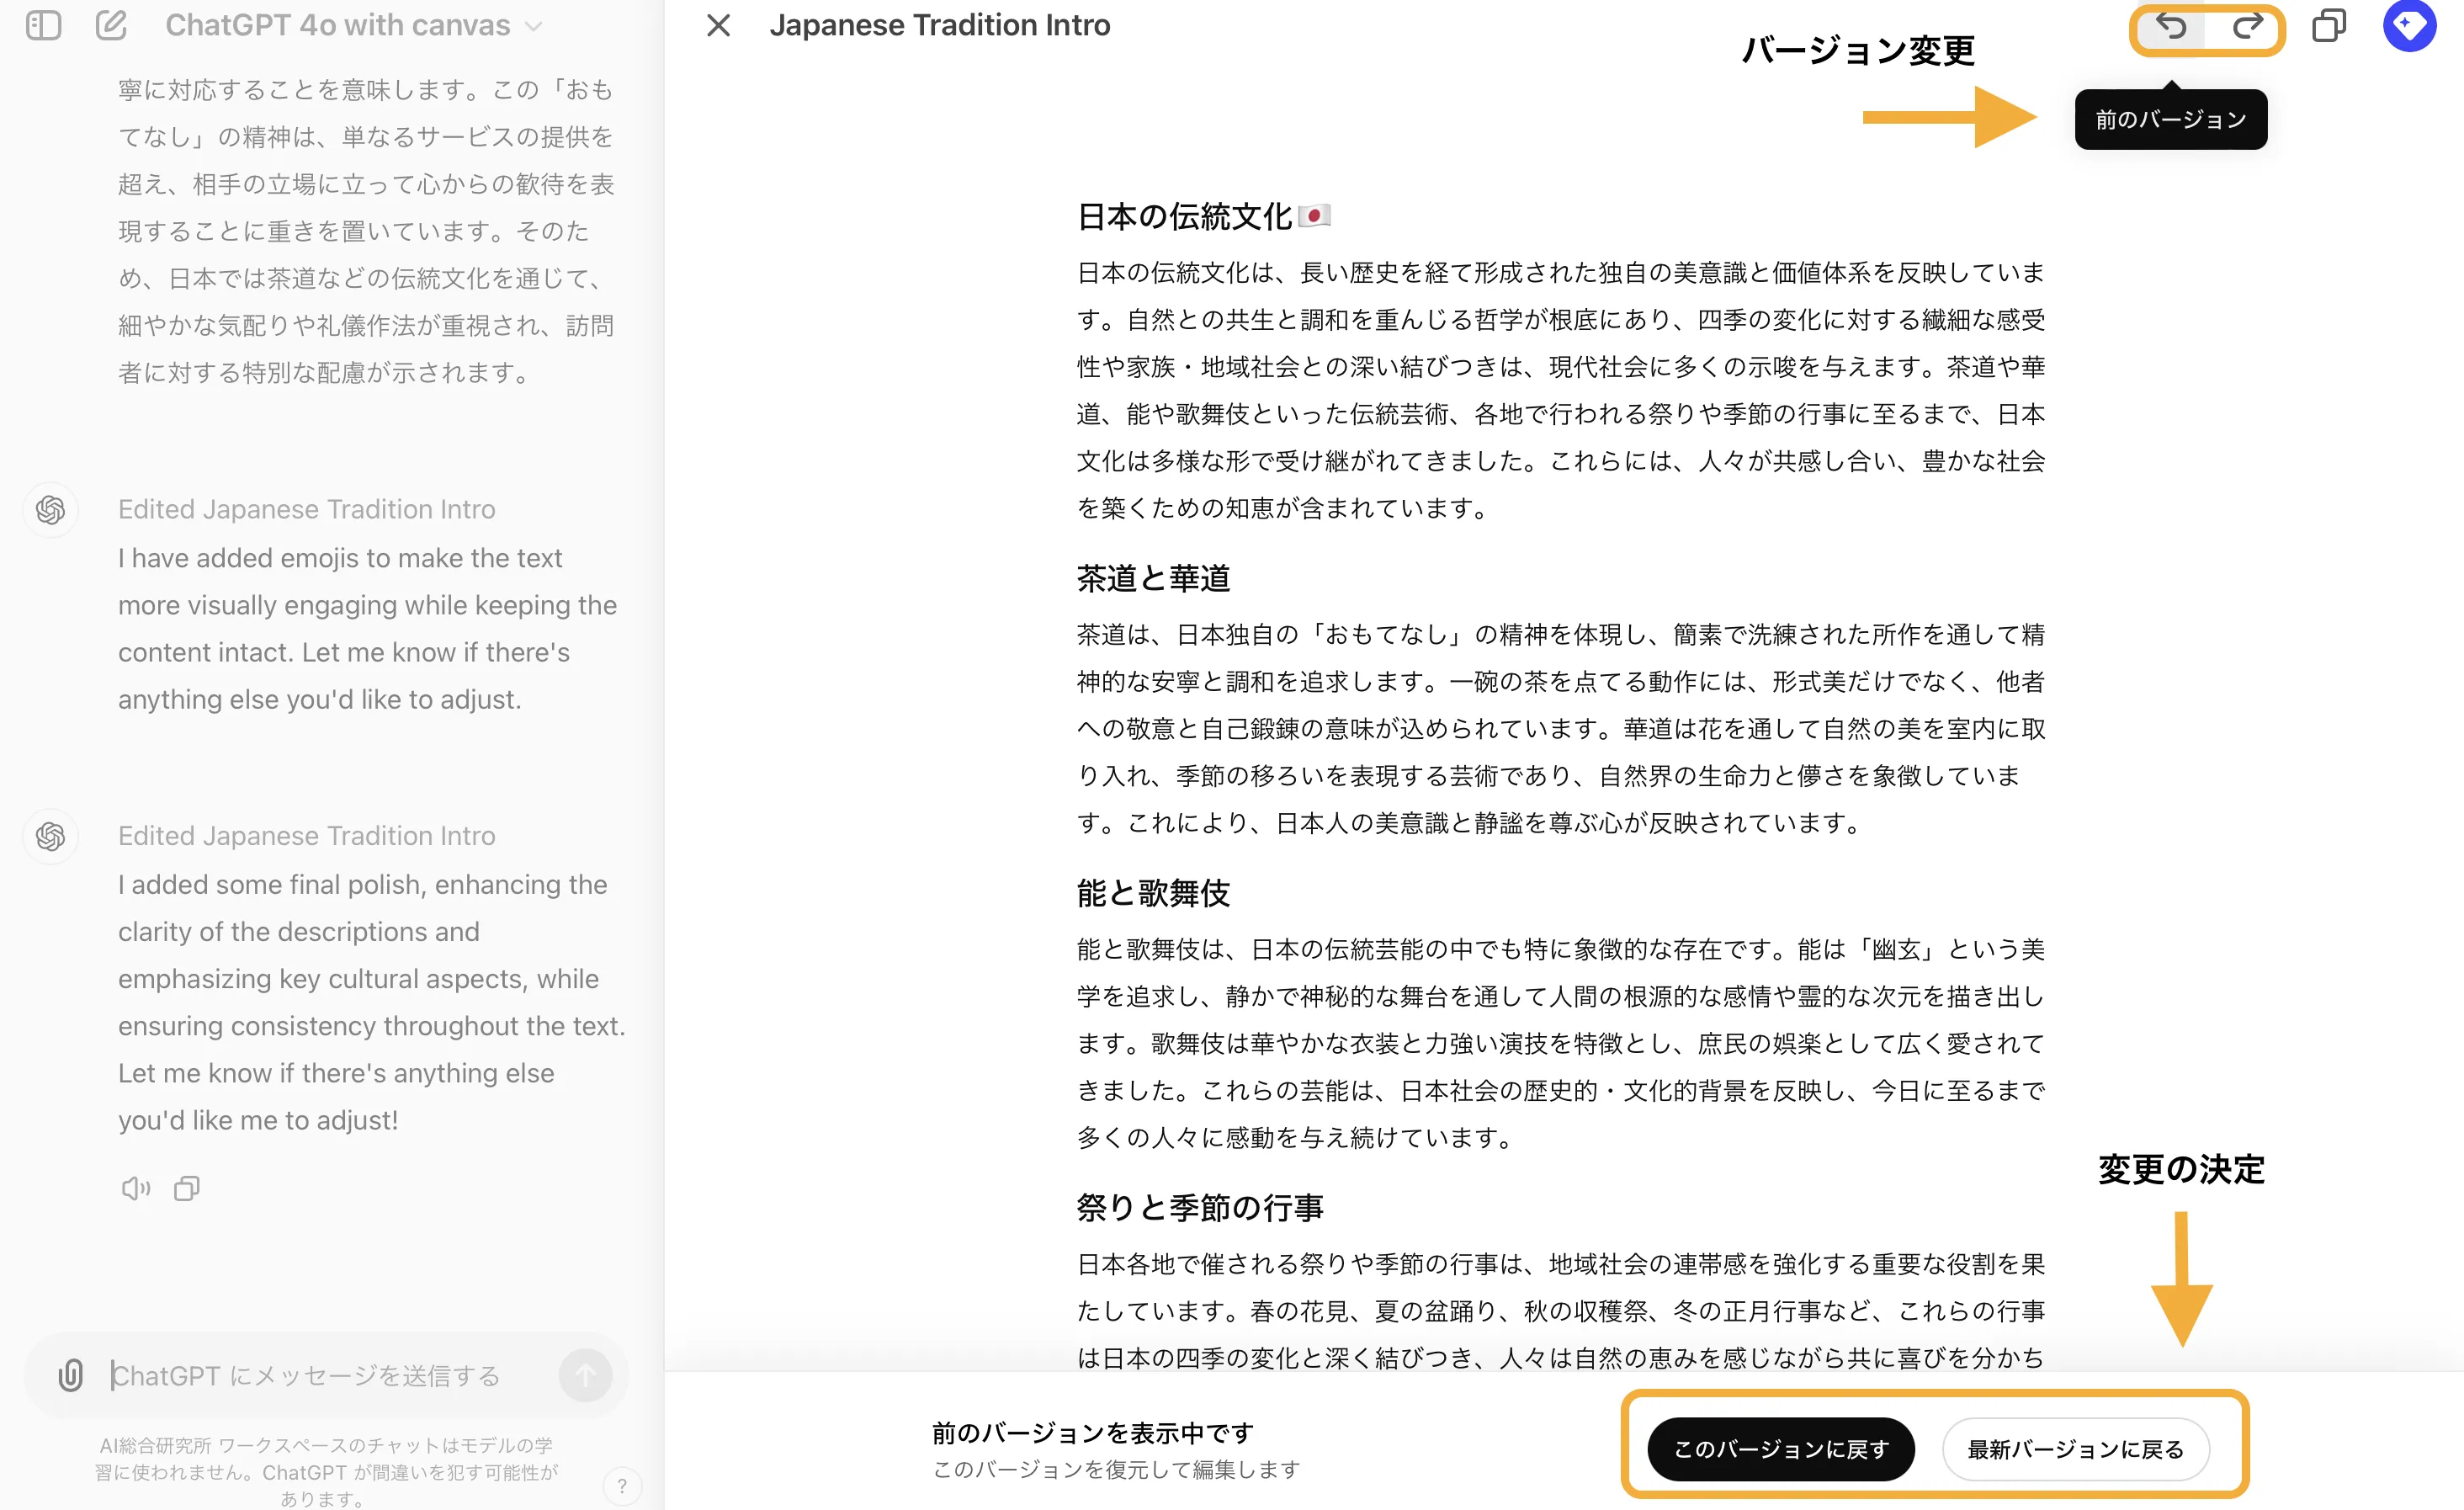Click the Japanese Tradition Intro title
This screenshot has height=1510, width=2464.
pos(939,25)
